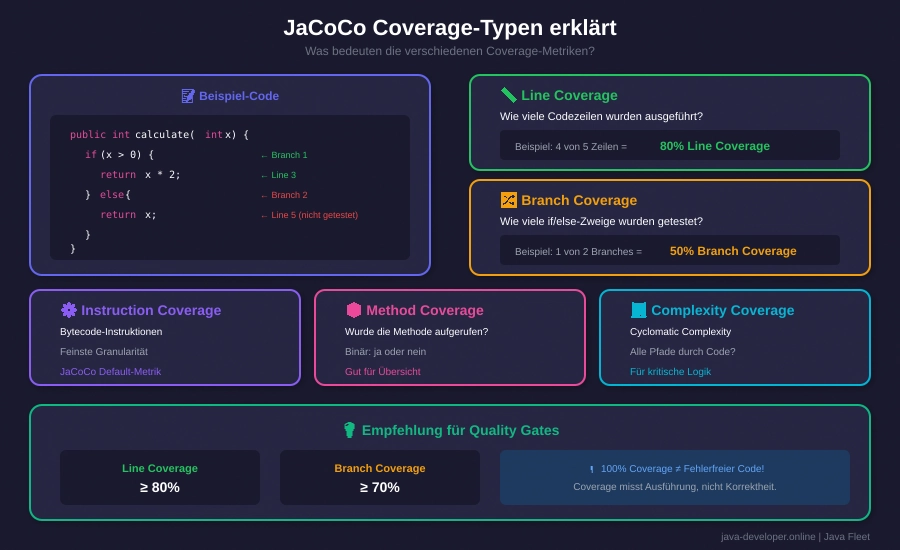Click the icon beside Complexity Coverage heading
This screenshot has width=900, height=550.
pyautogui.click(x=639, y=310)
